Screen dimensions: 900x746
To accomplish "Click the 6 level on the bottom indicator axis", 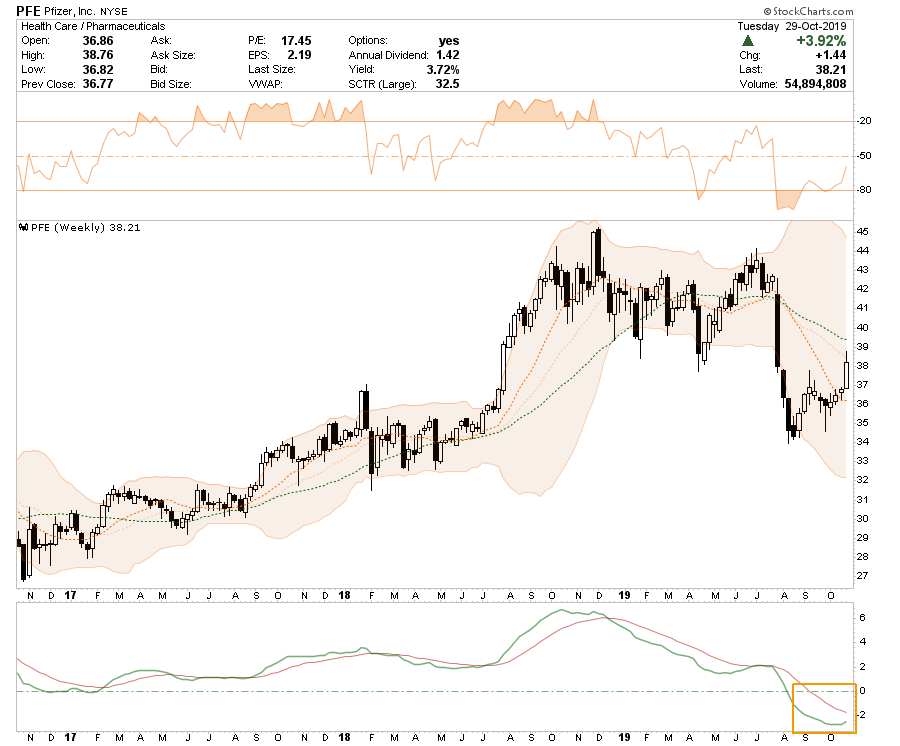I will click(862, 617).
